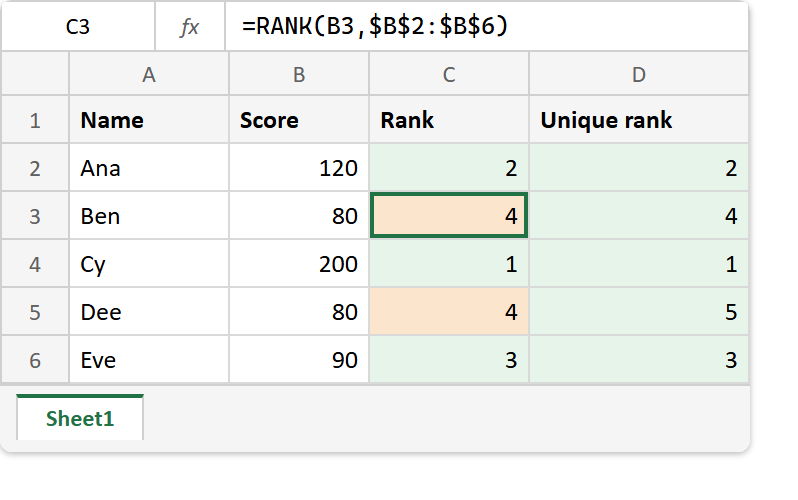Screen dimensions: 798x500
Task: Click Ana's Unique rank cell in column D
Action: pyautogui.click(x=639, y=168)
